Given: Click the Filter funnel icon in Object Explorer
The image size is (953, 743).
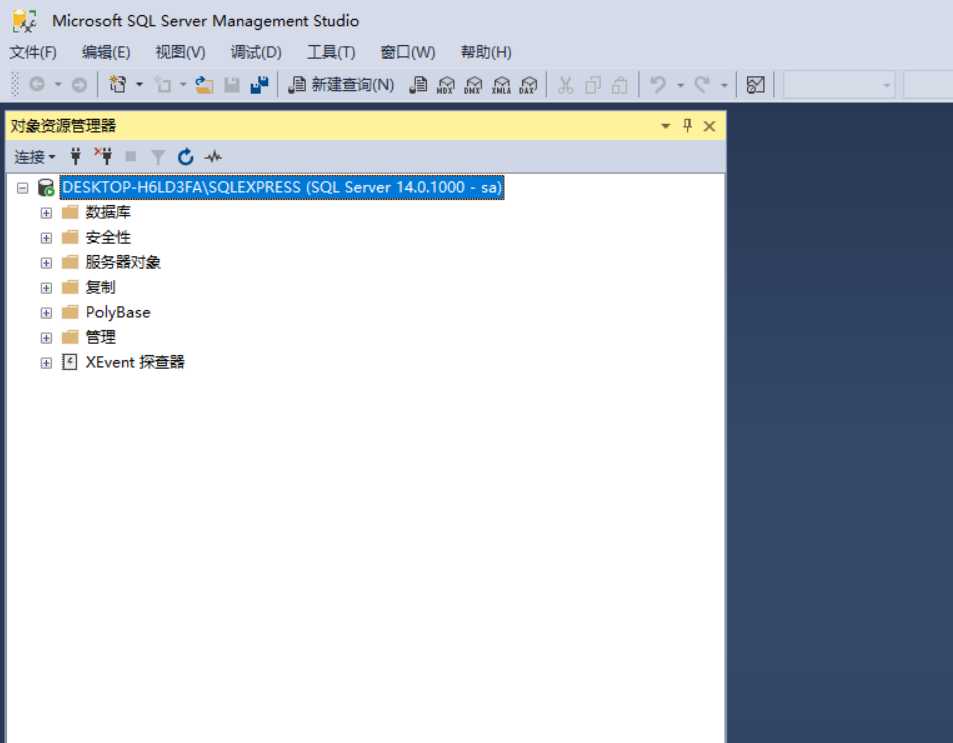Looking at the screenshot, I should click(x=158, y=157).
